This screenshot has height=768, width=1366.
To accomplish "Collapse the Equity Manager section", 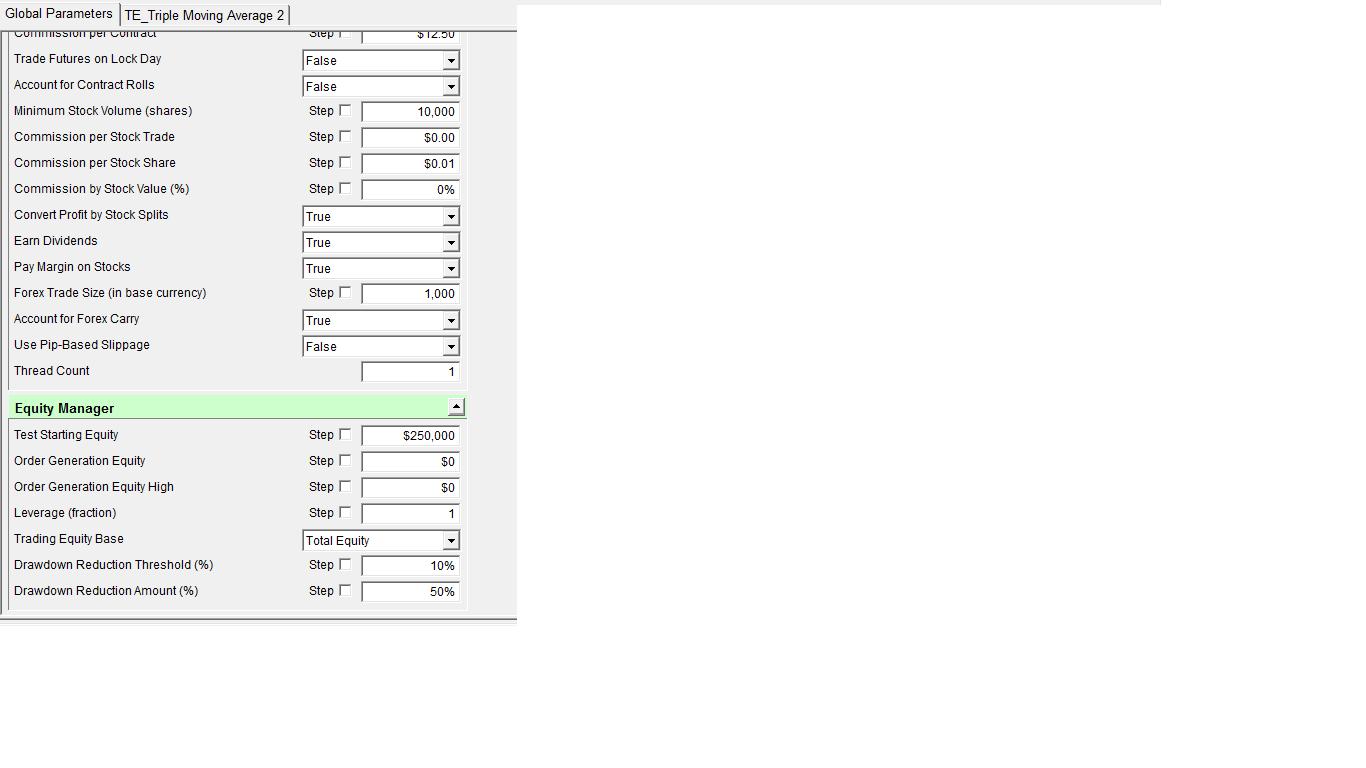I will (x=456, y=406).
